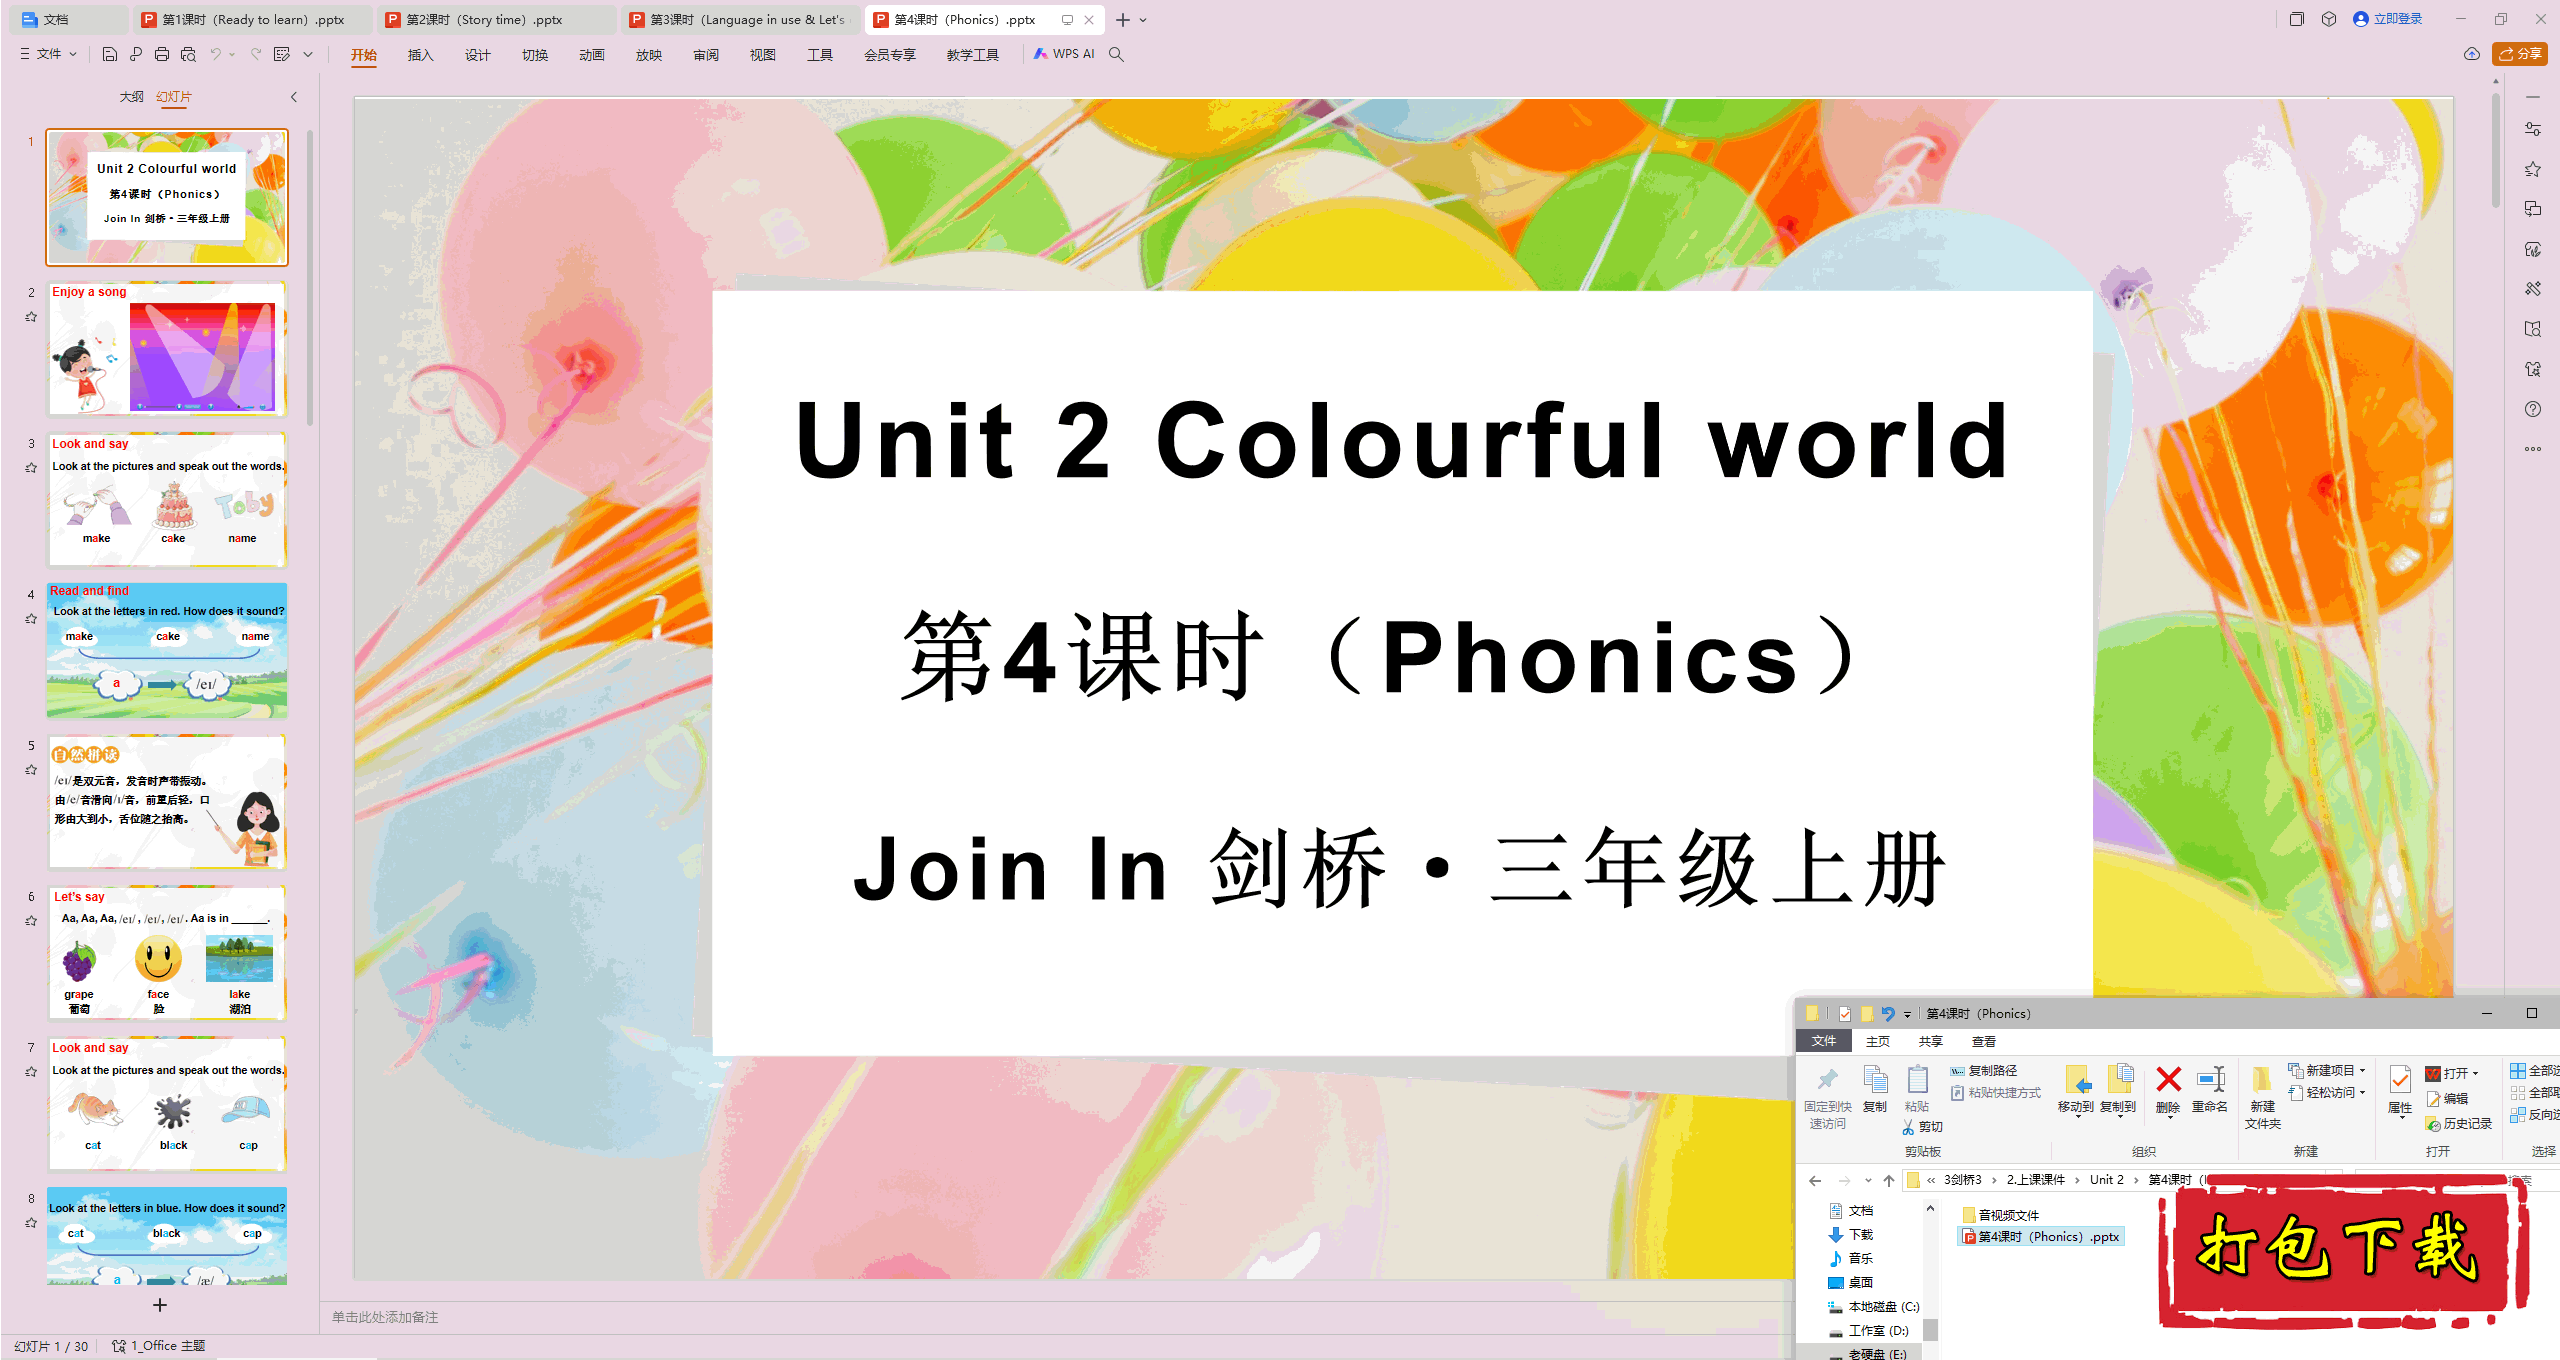Click 桌面 in Explorer navigation pane
Screen dimensions: 2560x1360
tap(1851, 1283)
